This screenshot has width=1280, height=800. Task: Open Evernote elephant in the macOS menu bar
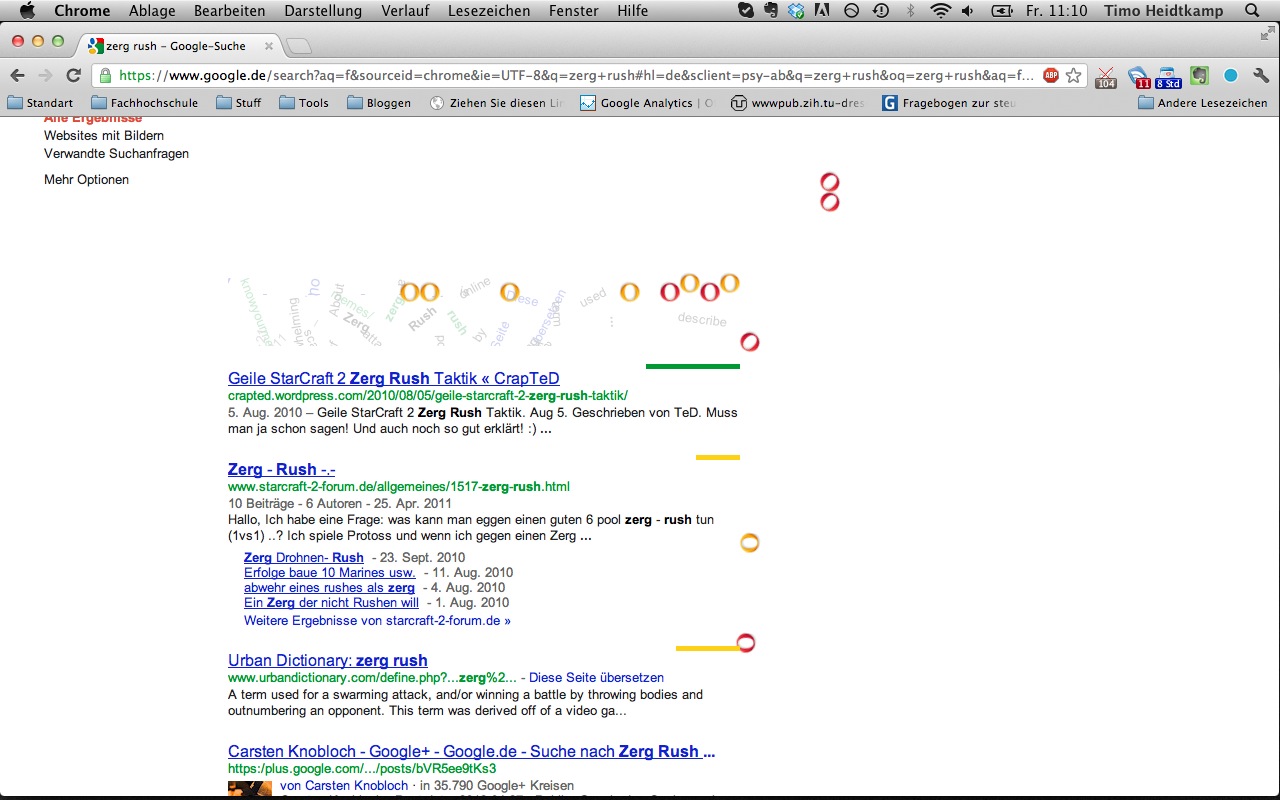(771, 11)
